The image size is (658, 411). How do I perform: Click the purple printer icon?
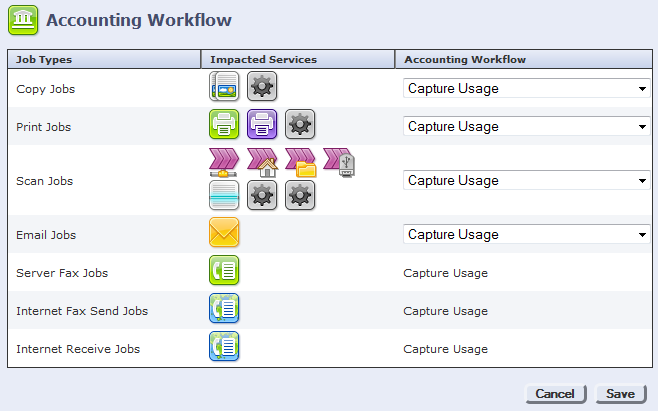coord(262,125)
